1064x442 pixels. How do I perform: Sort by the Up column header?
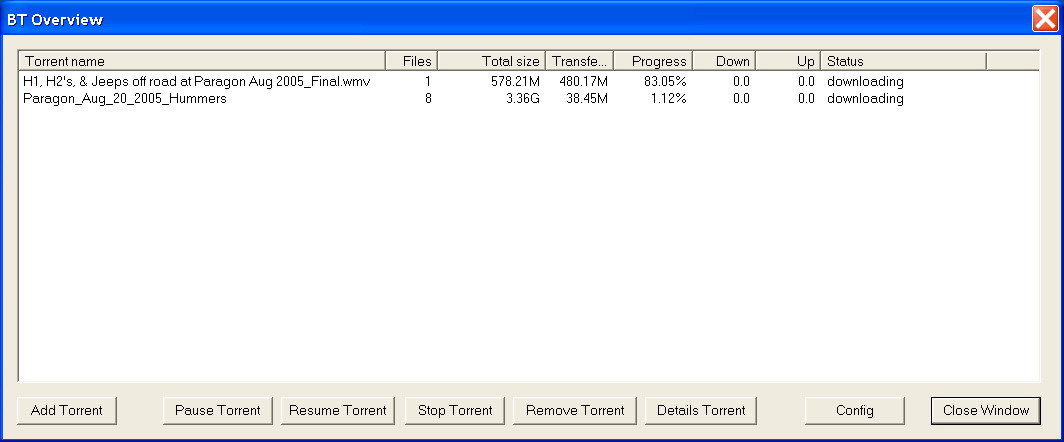click(x=788, y=61)
